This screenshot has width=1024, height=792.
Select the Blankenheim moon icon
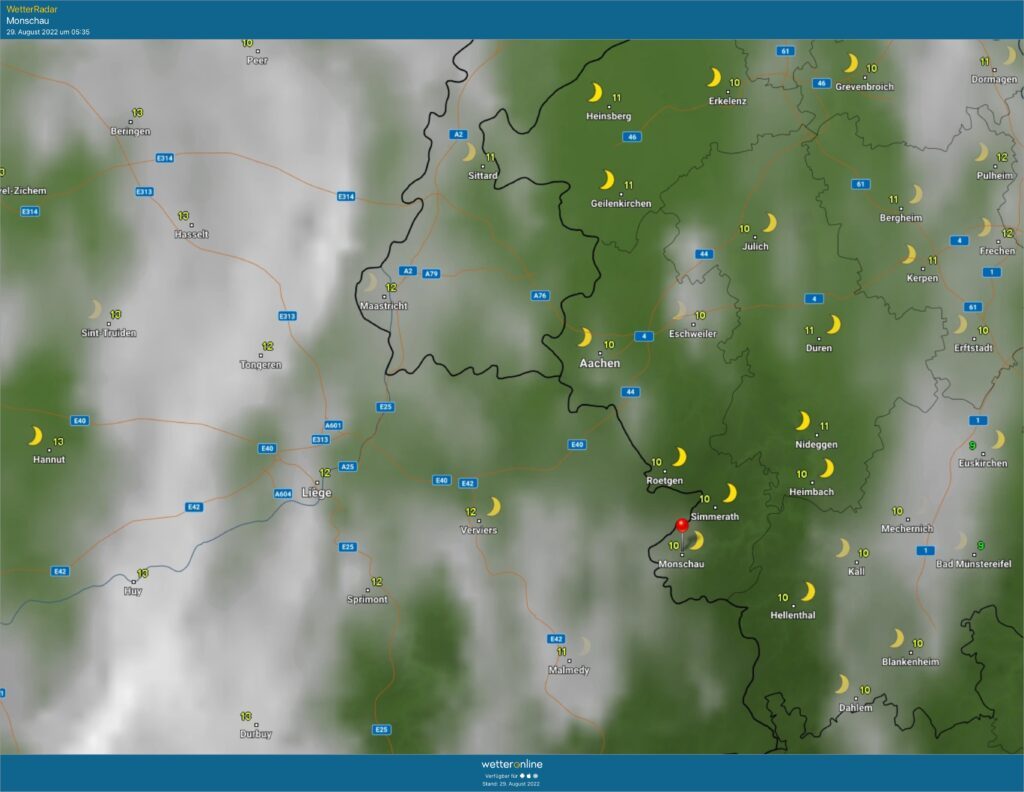(x=897, y=638)
